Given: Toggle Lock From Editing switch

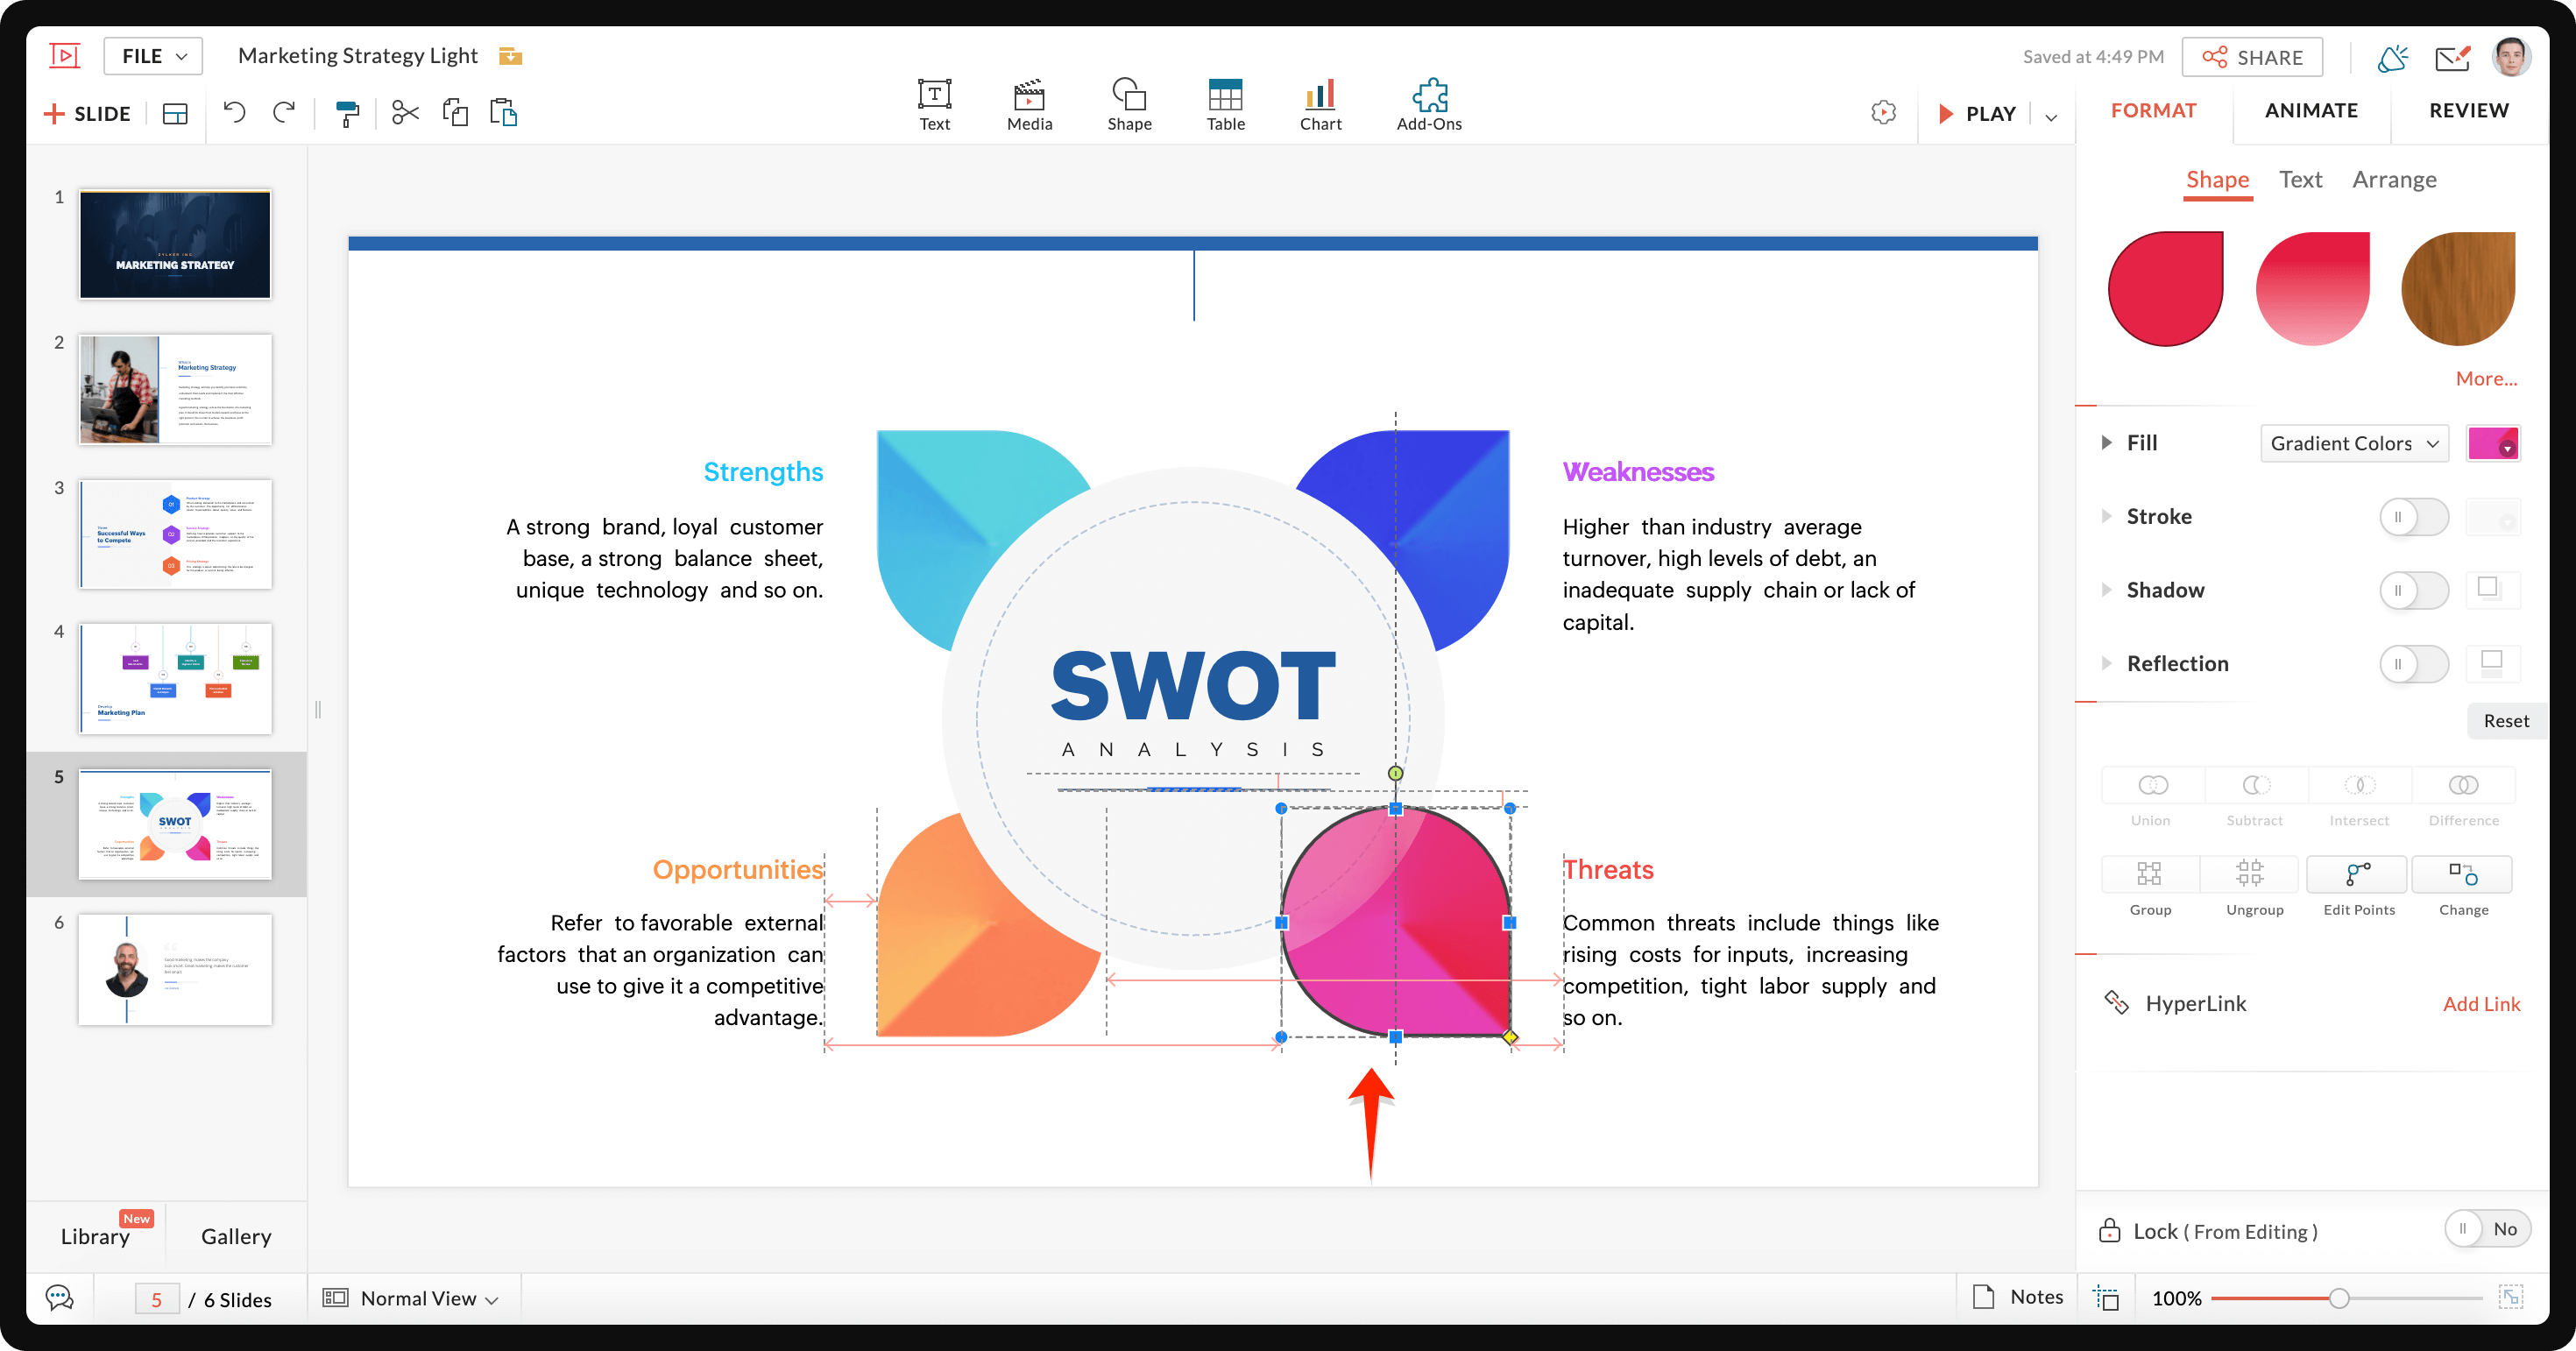Looking at the screenshot, I should click(x=2486, y=1229).
